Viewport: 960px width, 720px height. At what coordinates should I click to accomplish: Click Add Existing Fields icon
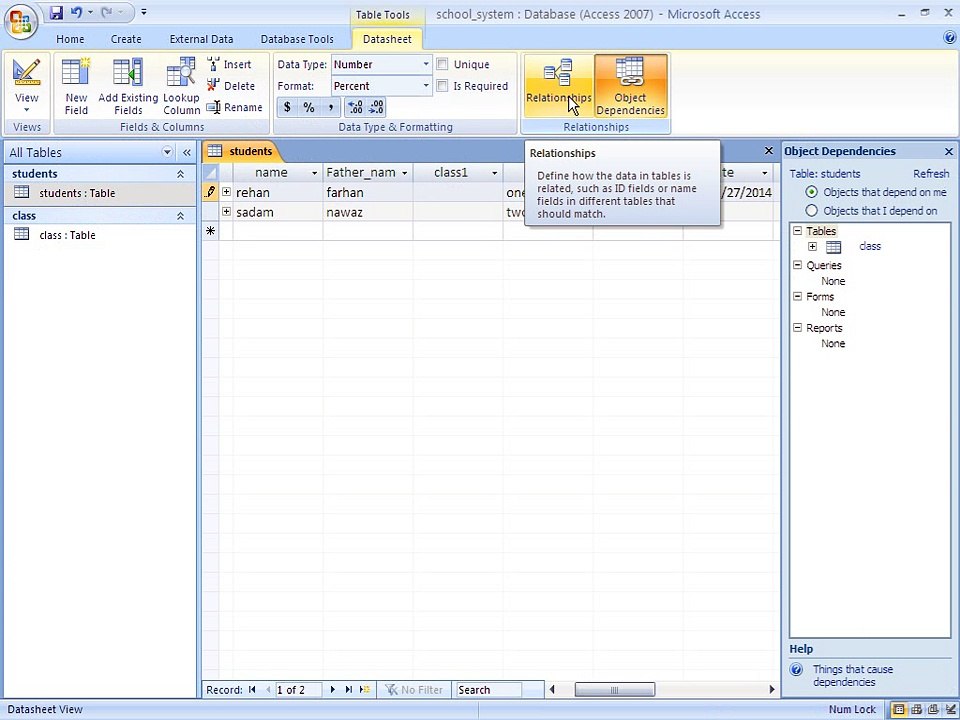128,86
